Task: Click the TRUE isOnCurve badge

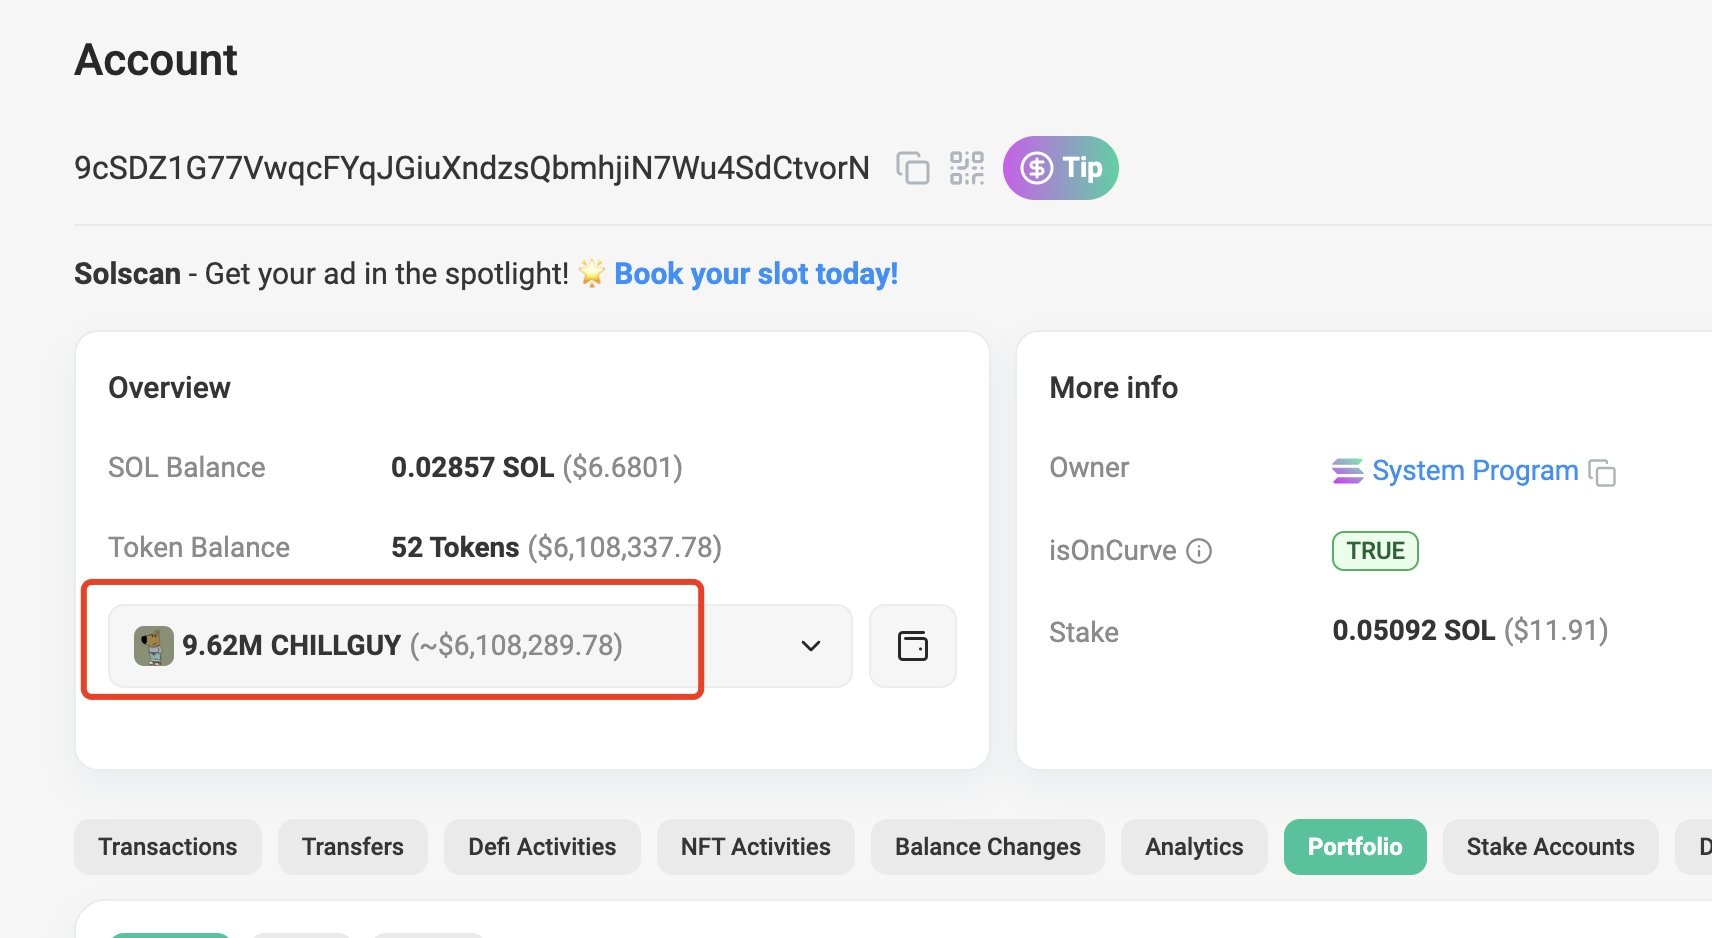Action: tap(1375, 551)
